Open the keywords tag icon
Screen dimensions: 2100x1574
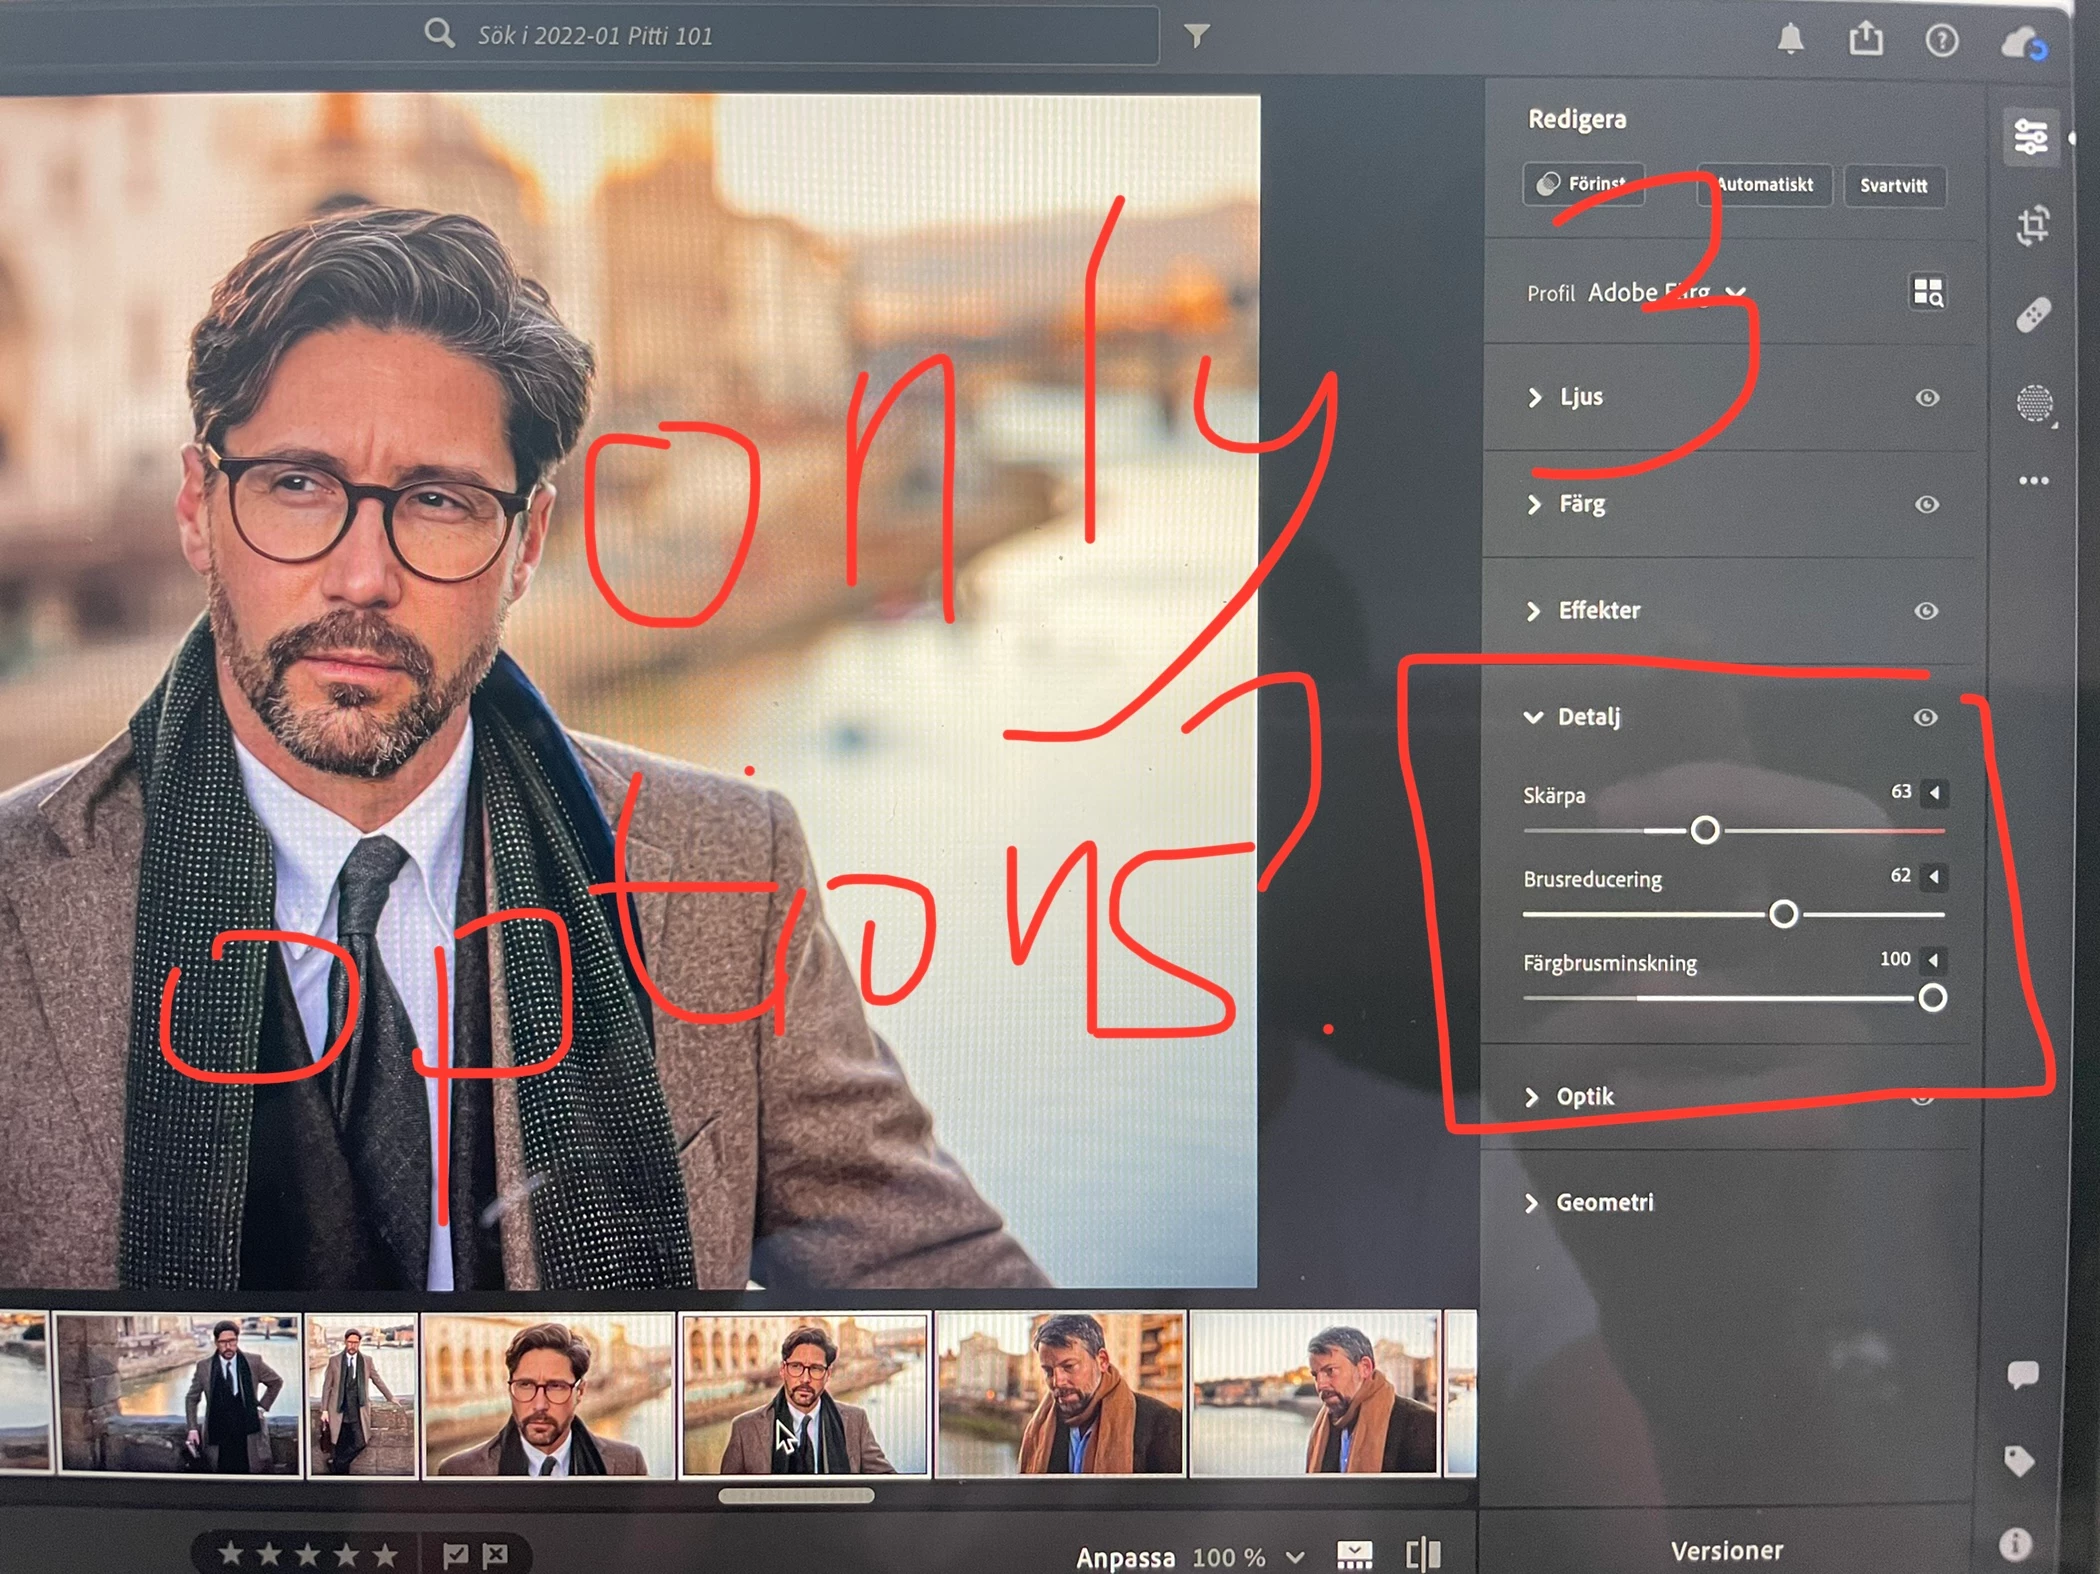(2019, 1461)
